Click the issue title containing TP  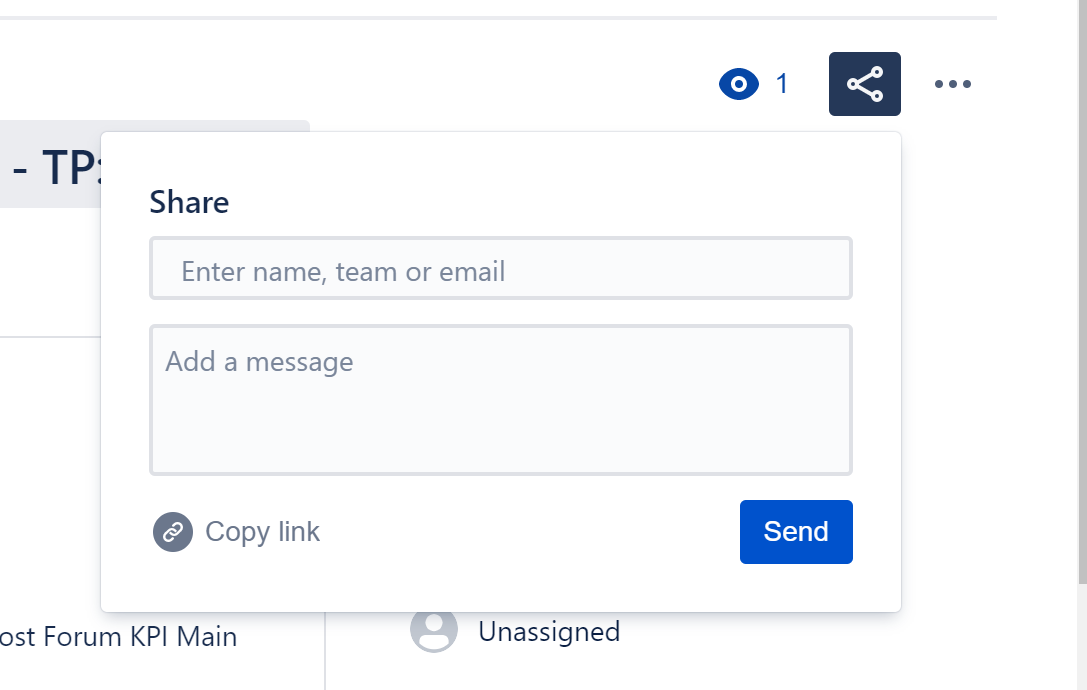tap(57, 167)
